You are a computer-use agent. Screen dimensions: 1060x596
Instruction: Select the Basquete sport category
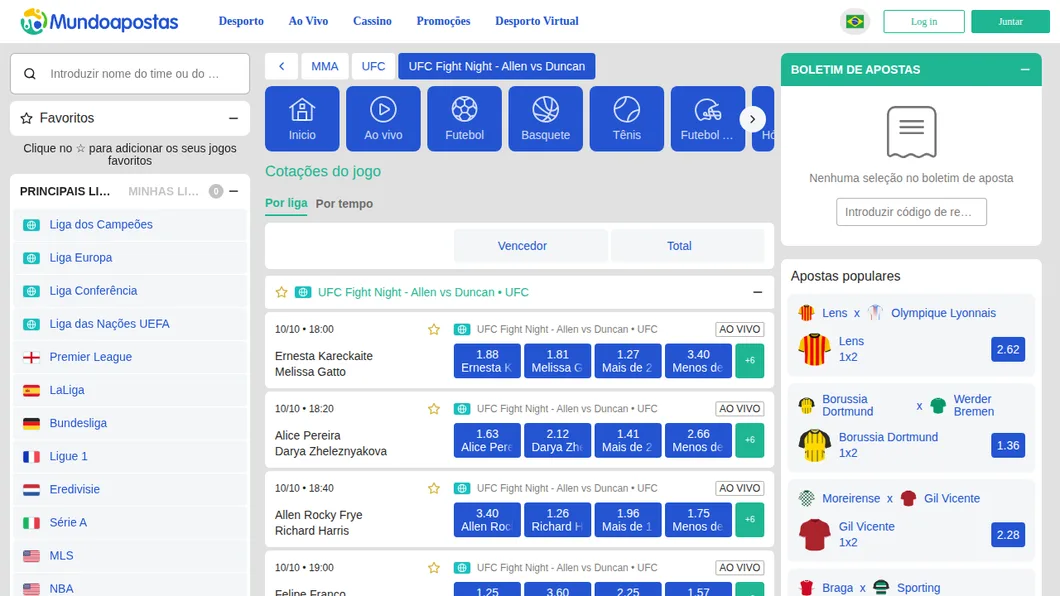546,118
